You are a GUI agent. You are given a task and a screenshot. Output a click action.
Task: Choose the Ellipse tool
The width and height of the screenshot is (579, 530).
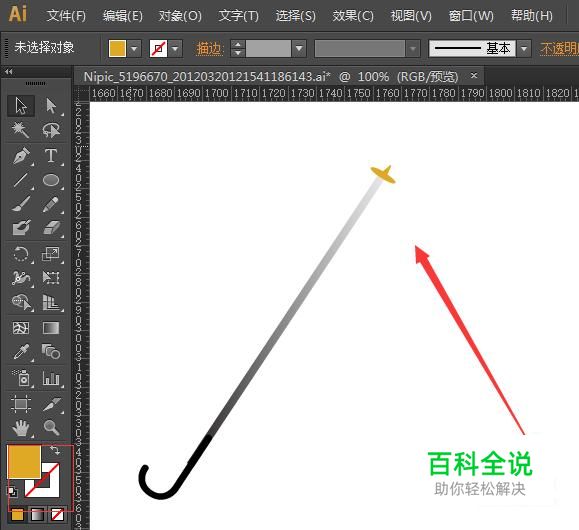(51, 180)
